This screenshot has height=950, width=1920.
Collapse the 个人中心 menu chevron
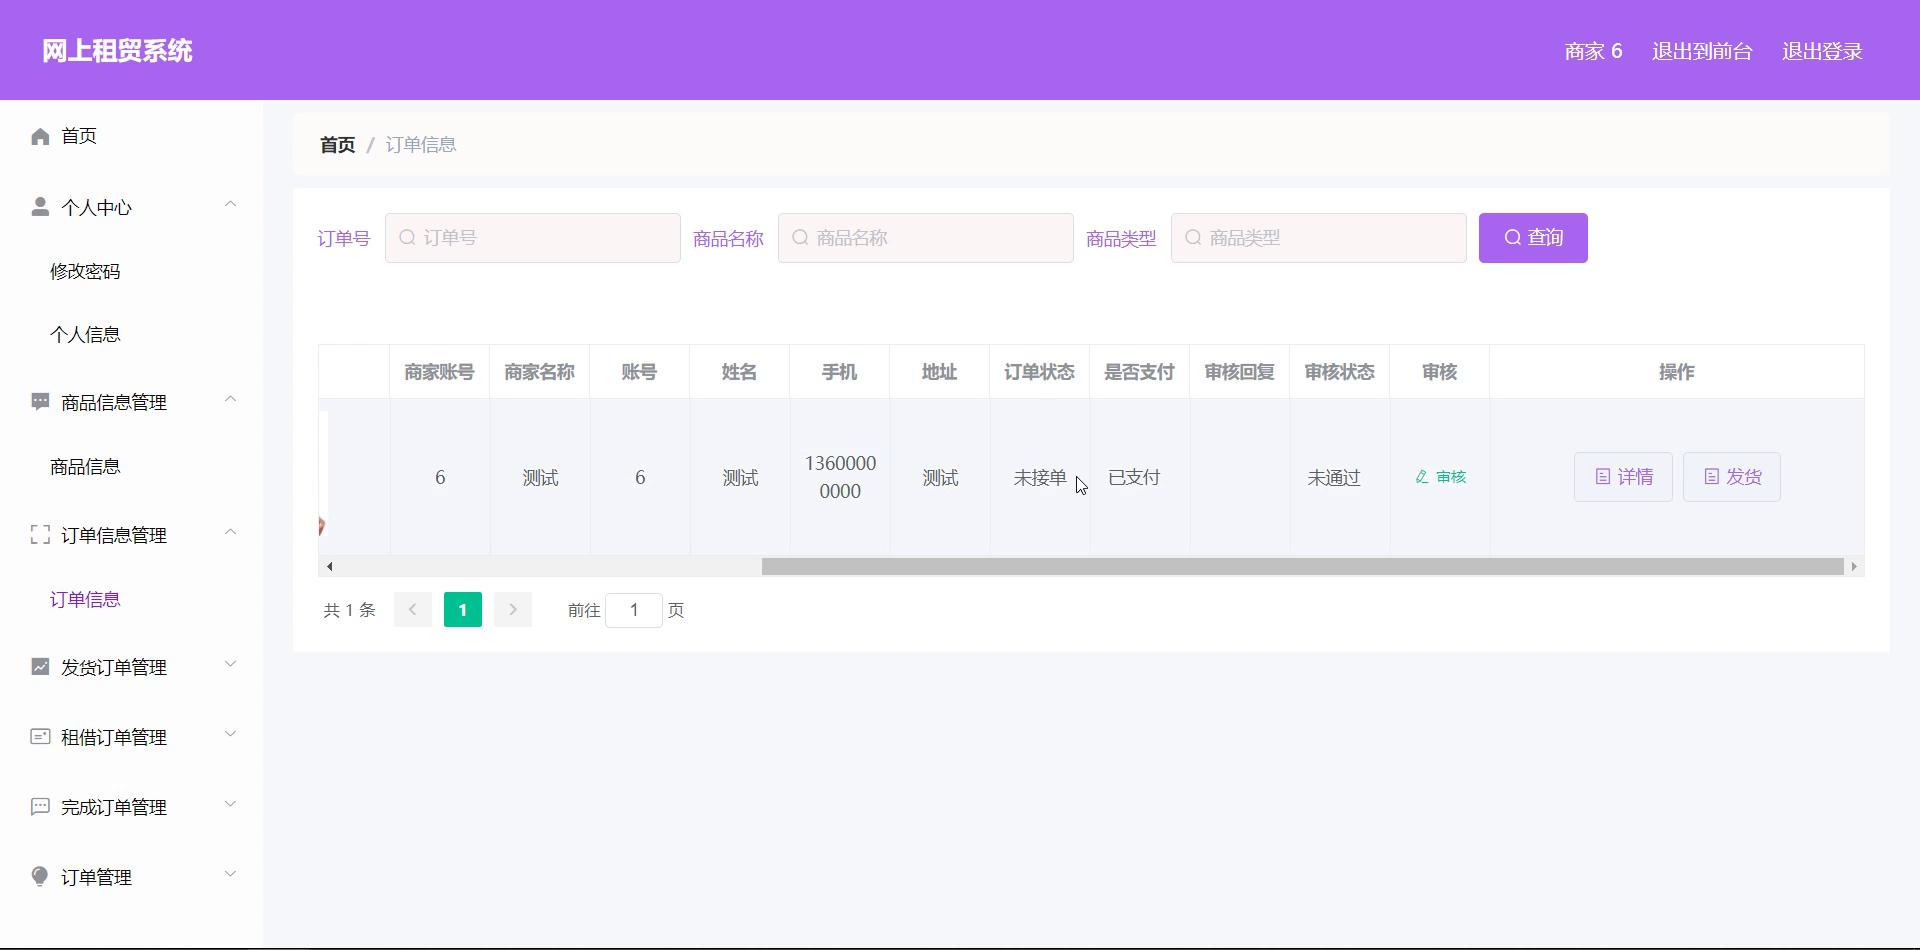[230, 205]
